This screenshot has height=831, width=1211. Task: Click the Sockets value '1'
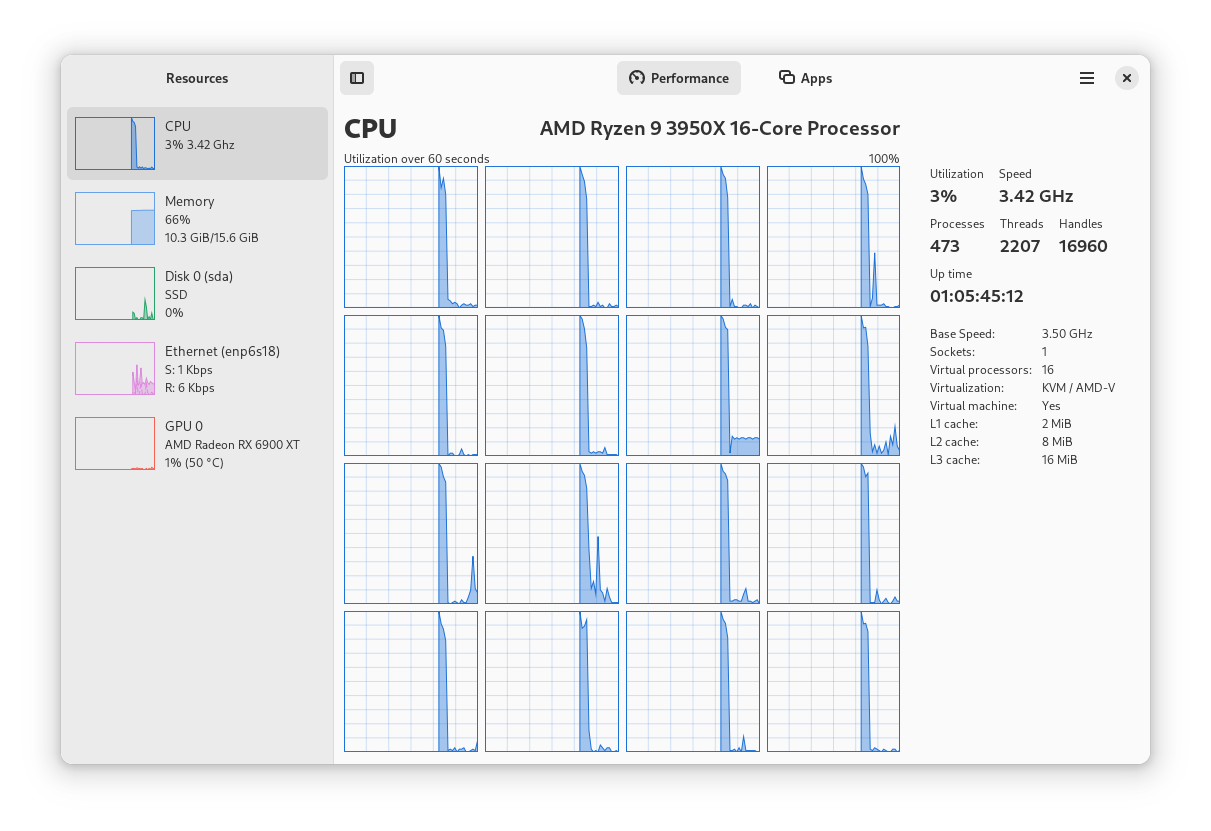pyautogui.click(x=1045, y=352)
